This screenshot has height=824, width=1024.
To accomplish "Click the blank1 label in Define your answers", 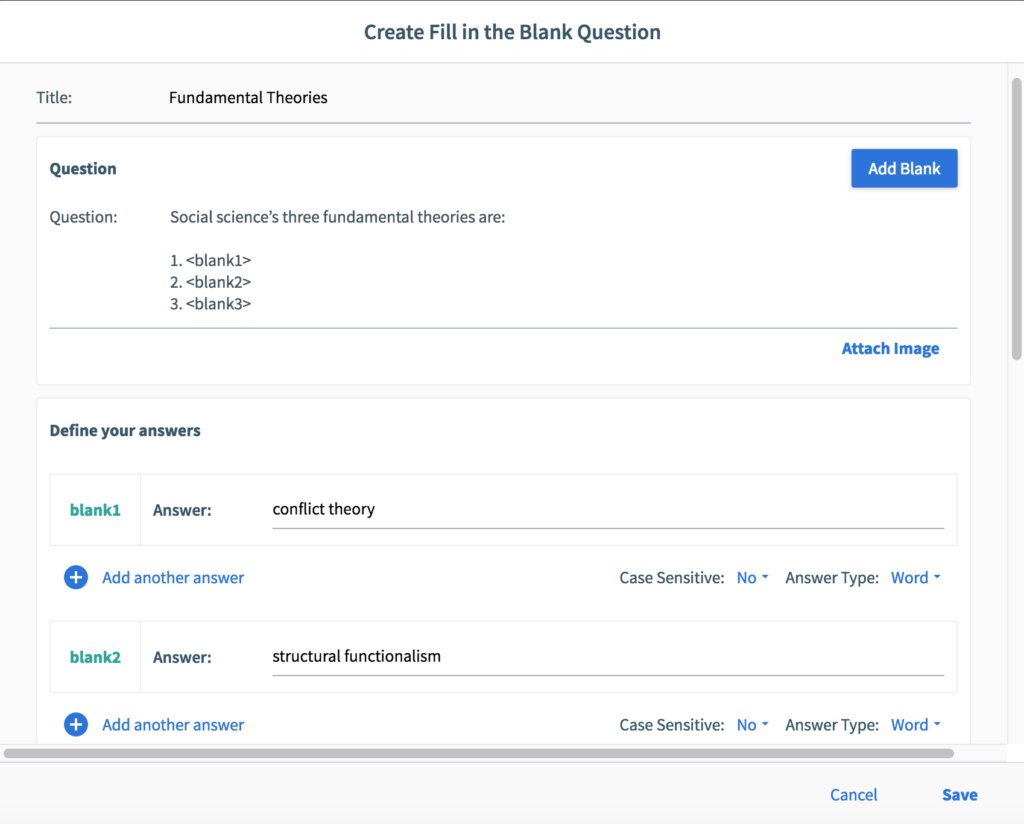I will coord(95,509).
